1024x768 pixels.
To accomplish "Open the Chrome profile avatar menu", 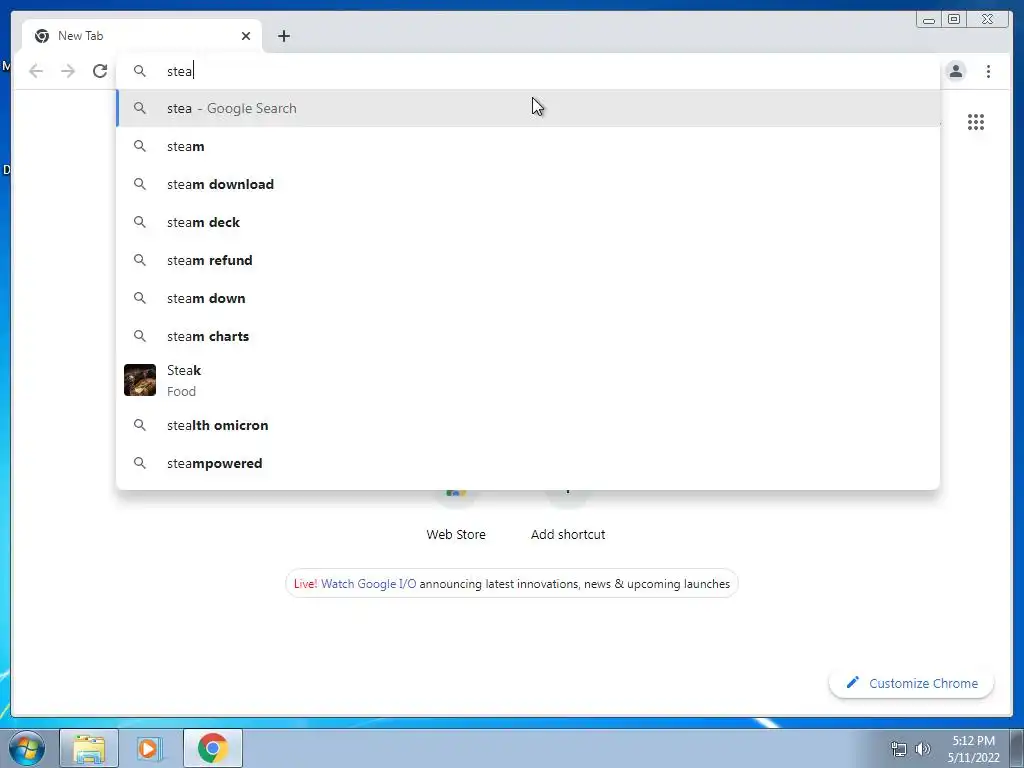I will click(x=955, y=71).
